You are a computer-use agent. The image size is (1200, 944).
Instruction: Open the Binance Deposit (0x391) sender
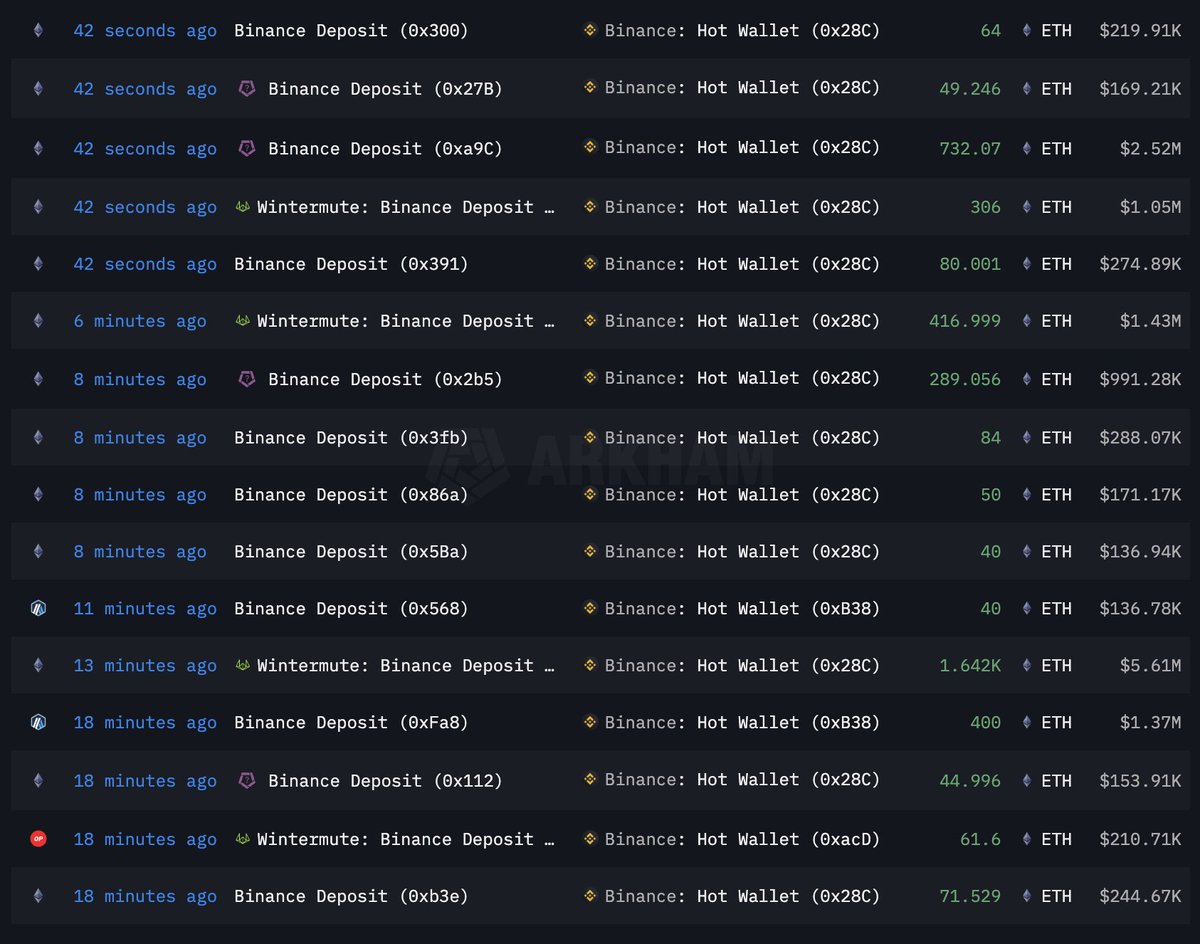click(x=351, y=264)
